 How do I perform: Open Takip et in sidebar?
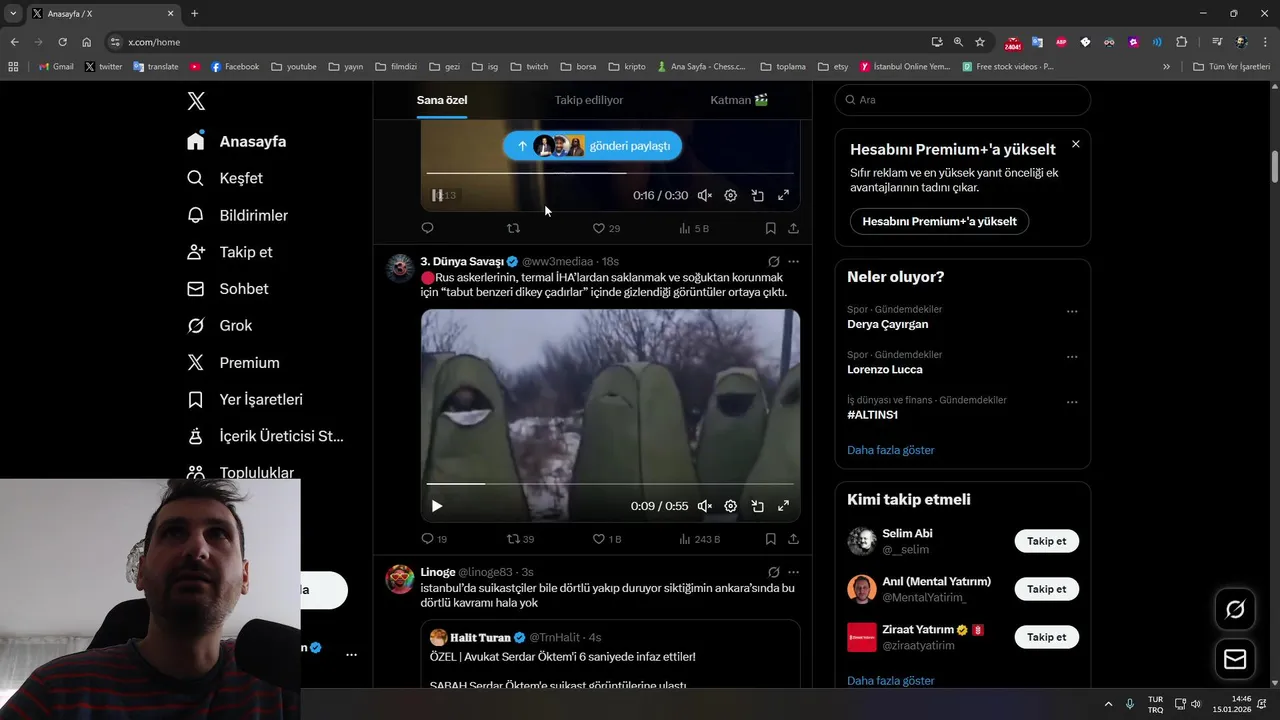click(x=230, y=252)
